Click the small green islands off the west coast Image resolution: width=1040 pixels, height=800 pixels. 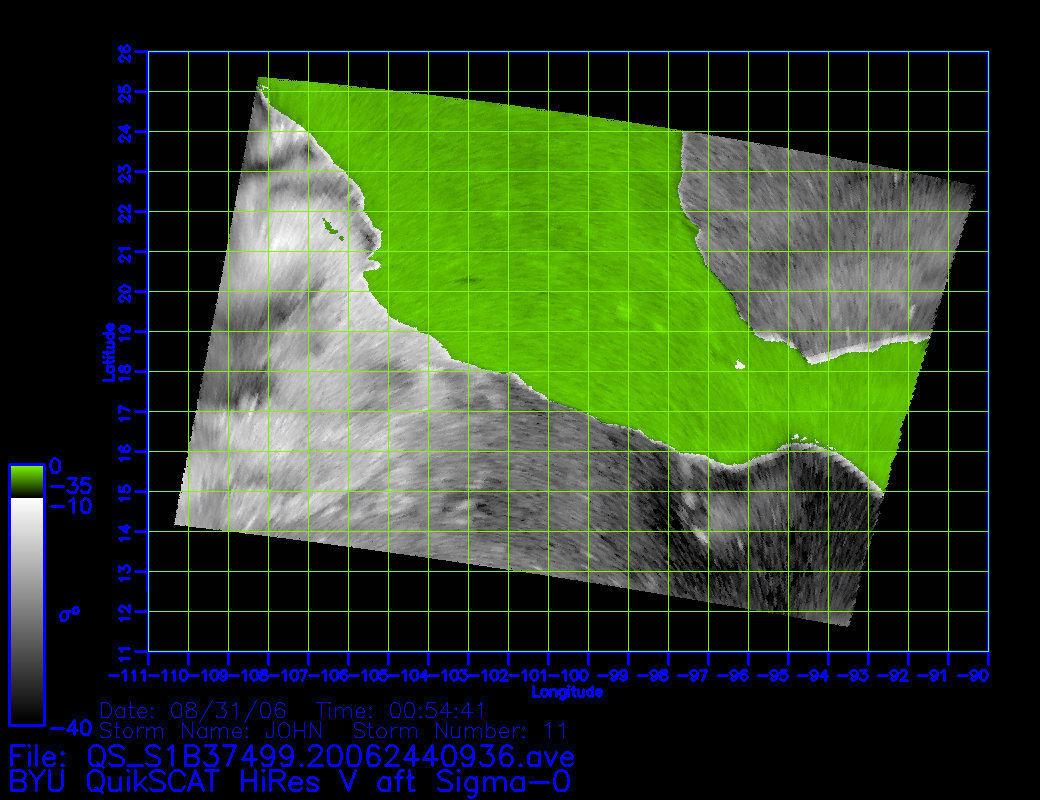(332, 229)
